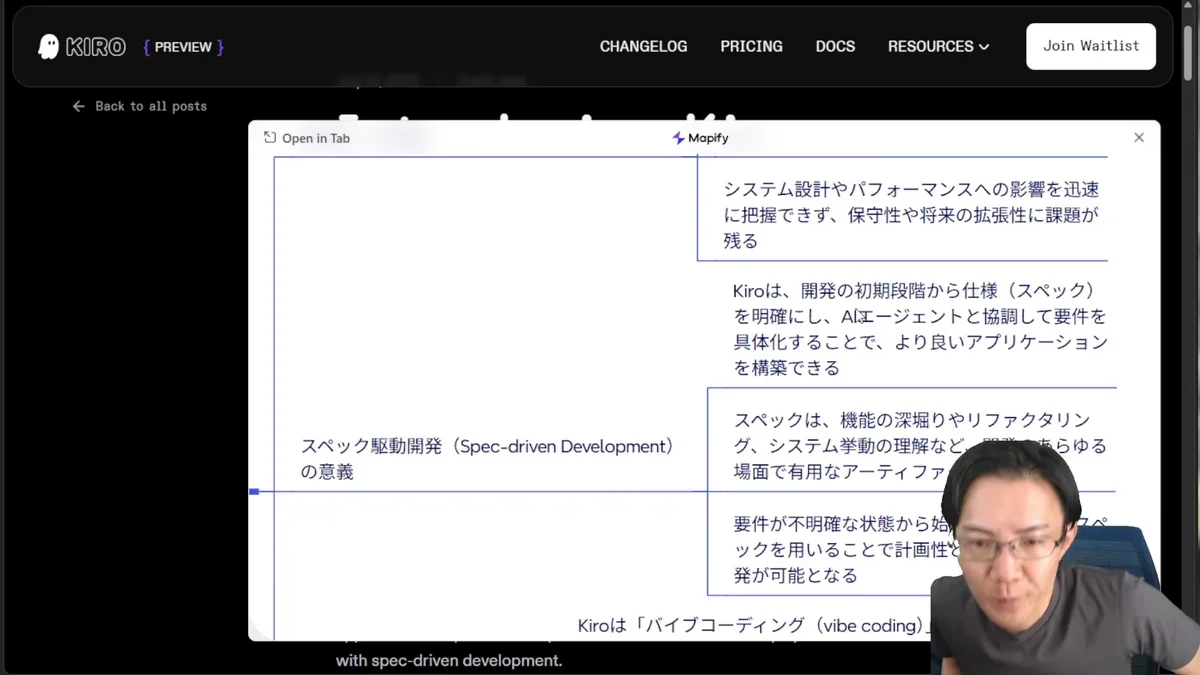The width and height of the screenshot is (1200, 675).
Task: Click the KIRO wordmark text
Action: click(96, 47)
